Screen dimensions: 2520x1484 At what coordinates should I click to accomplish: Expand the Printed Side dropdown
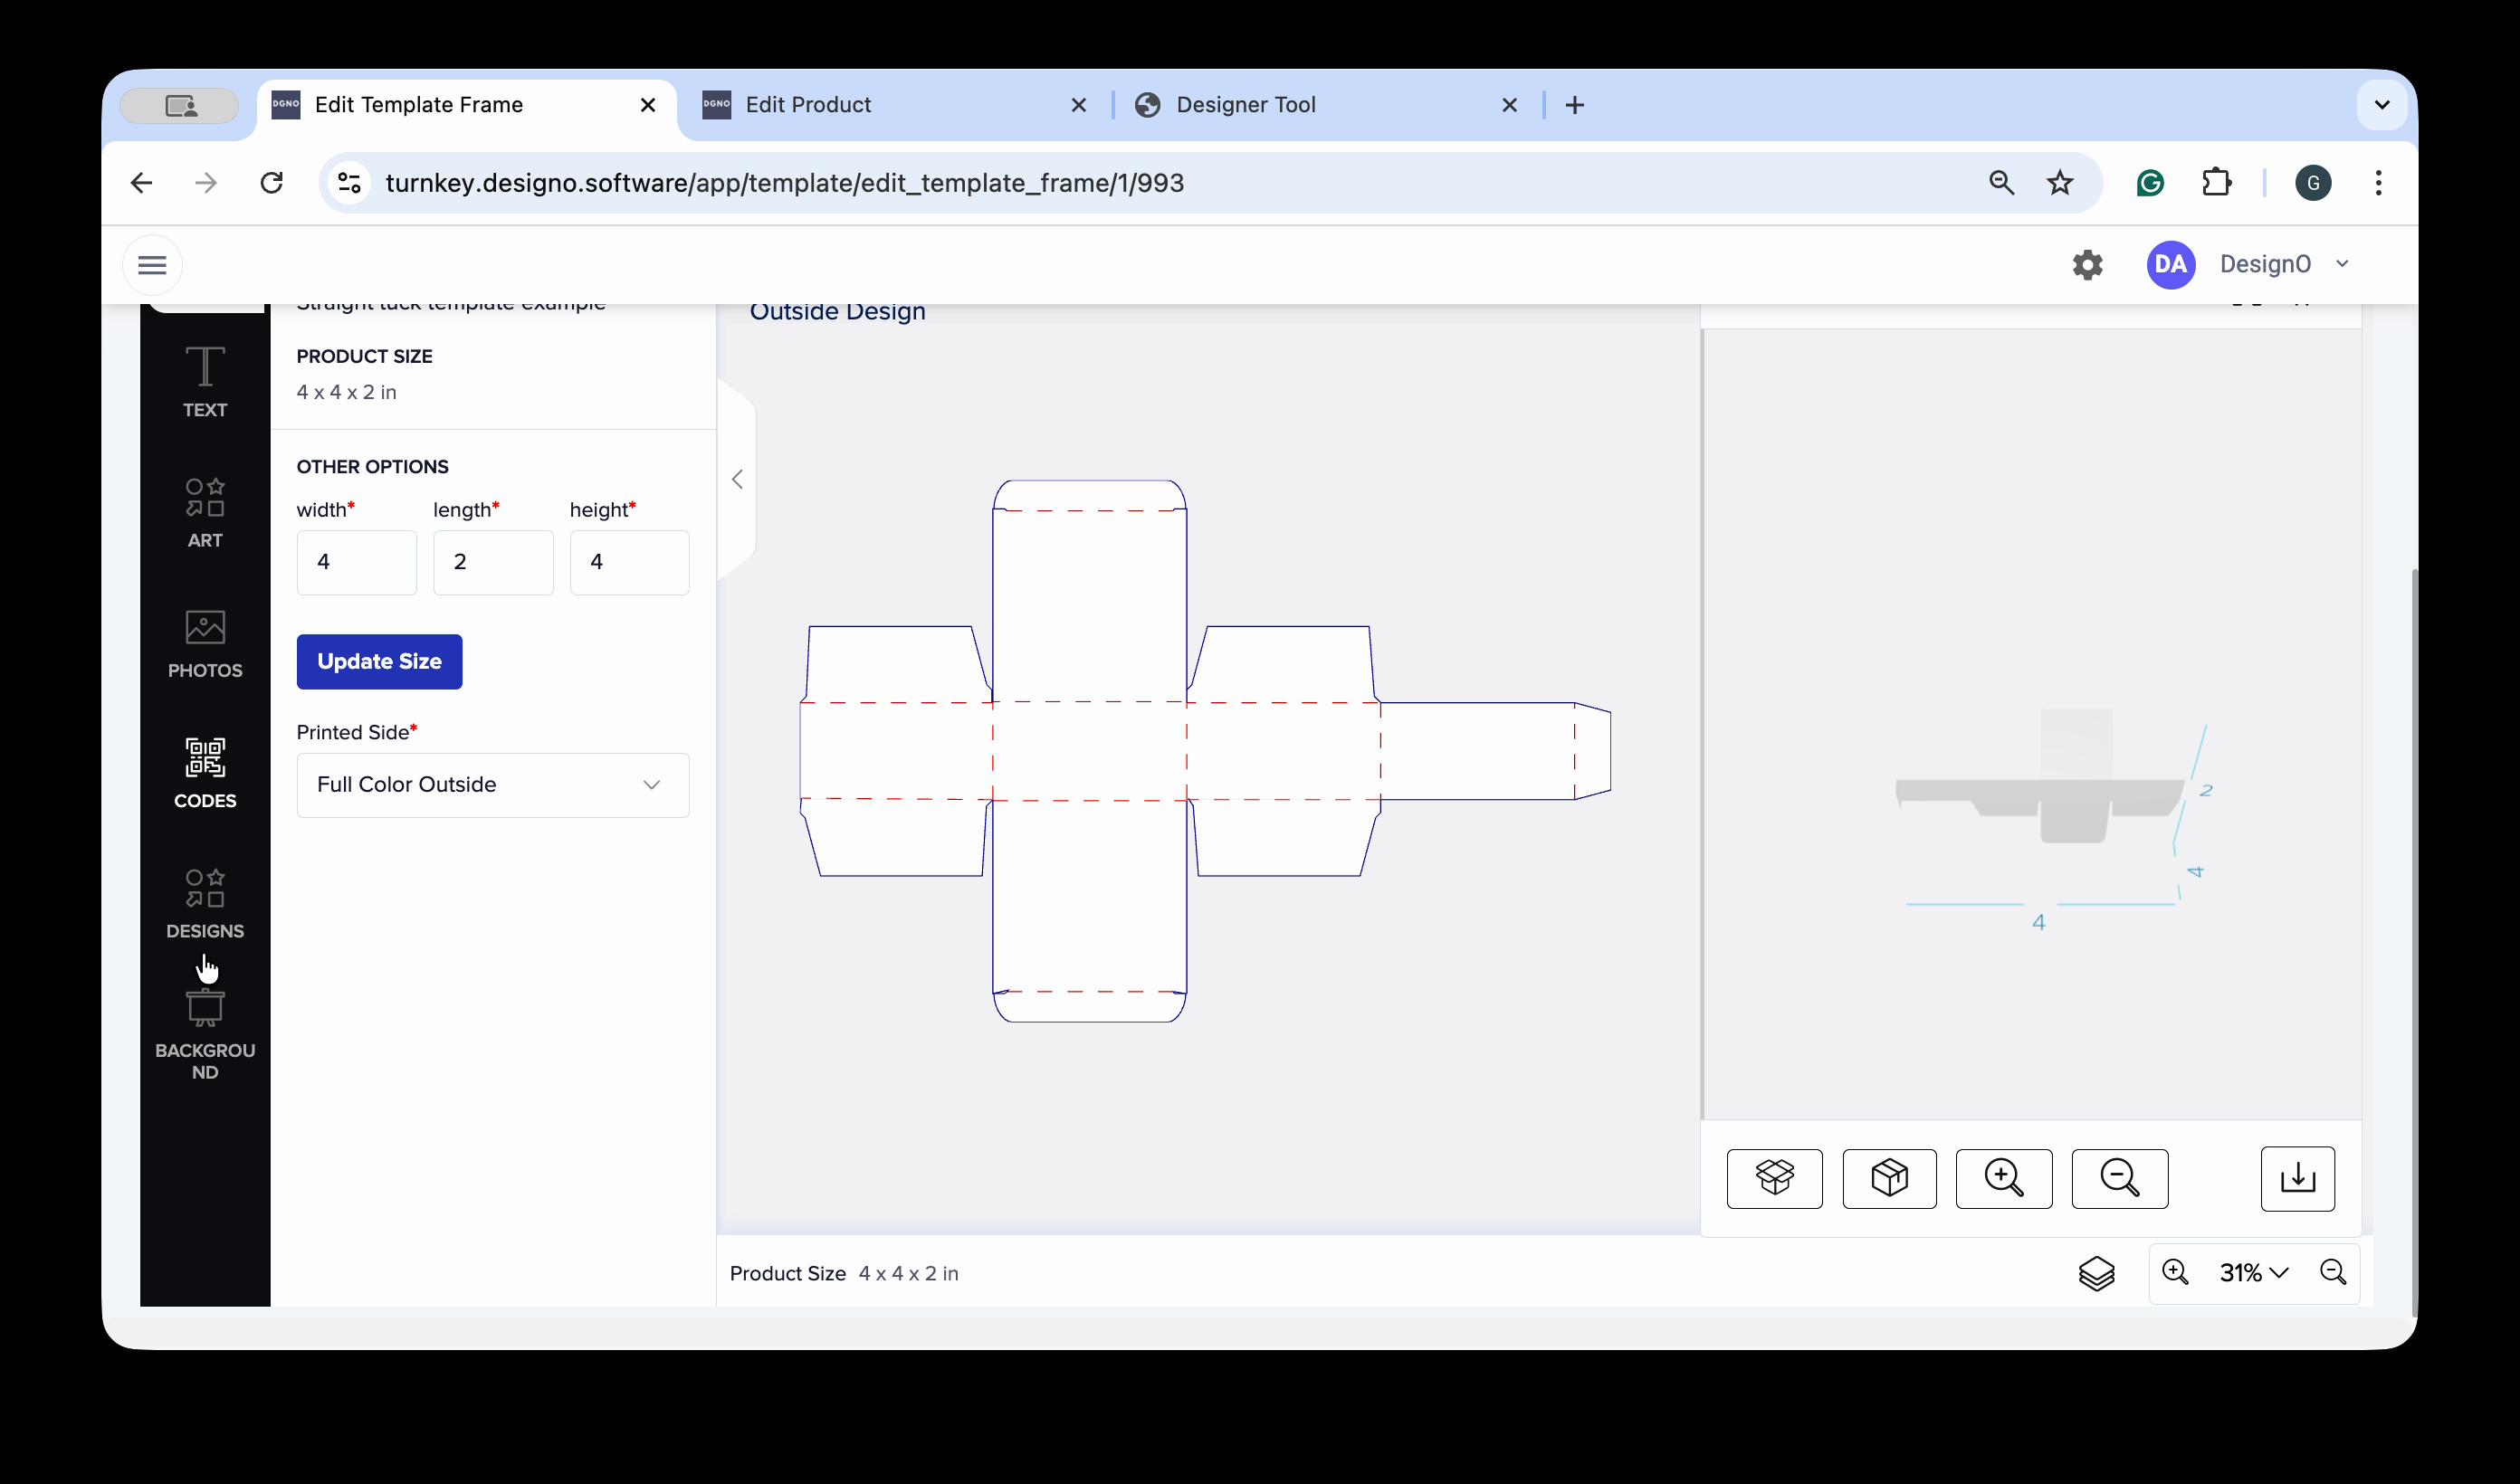(x=492, y=785)
